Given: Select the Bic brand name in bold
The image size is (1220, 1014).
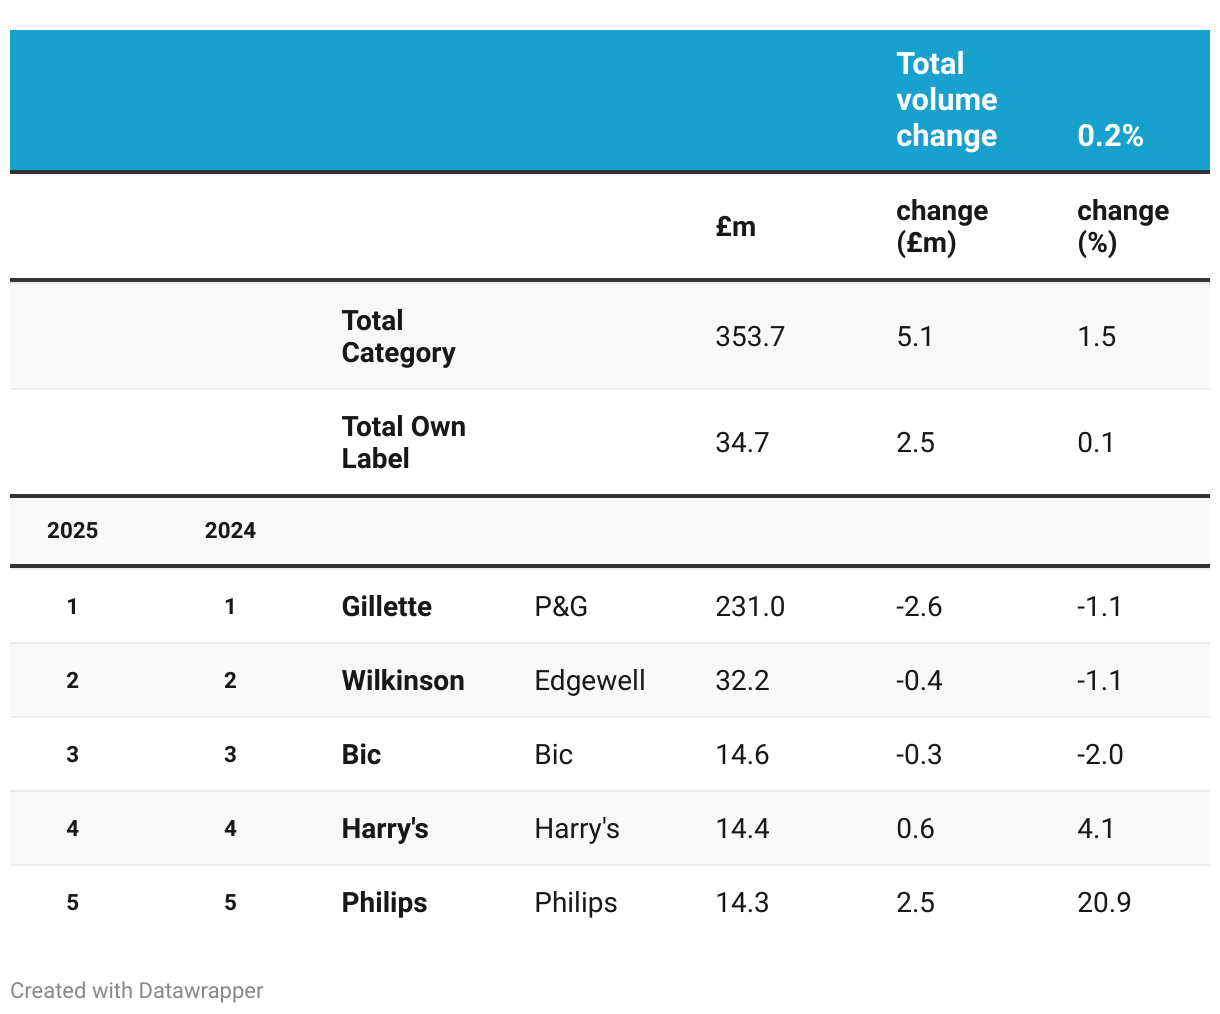Looking at the screenshot, I should pos(361,755).
